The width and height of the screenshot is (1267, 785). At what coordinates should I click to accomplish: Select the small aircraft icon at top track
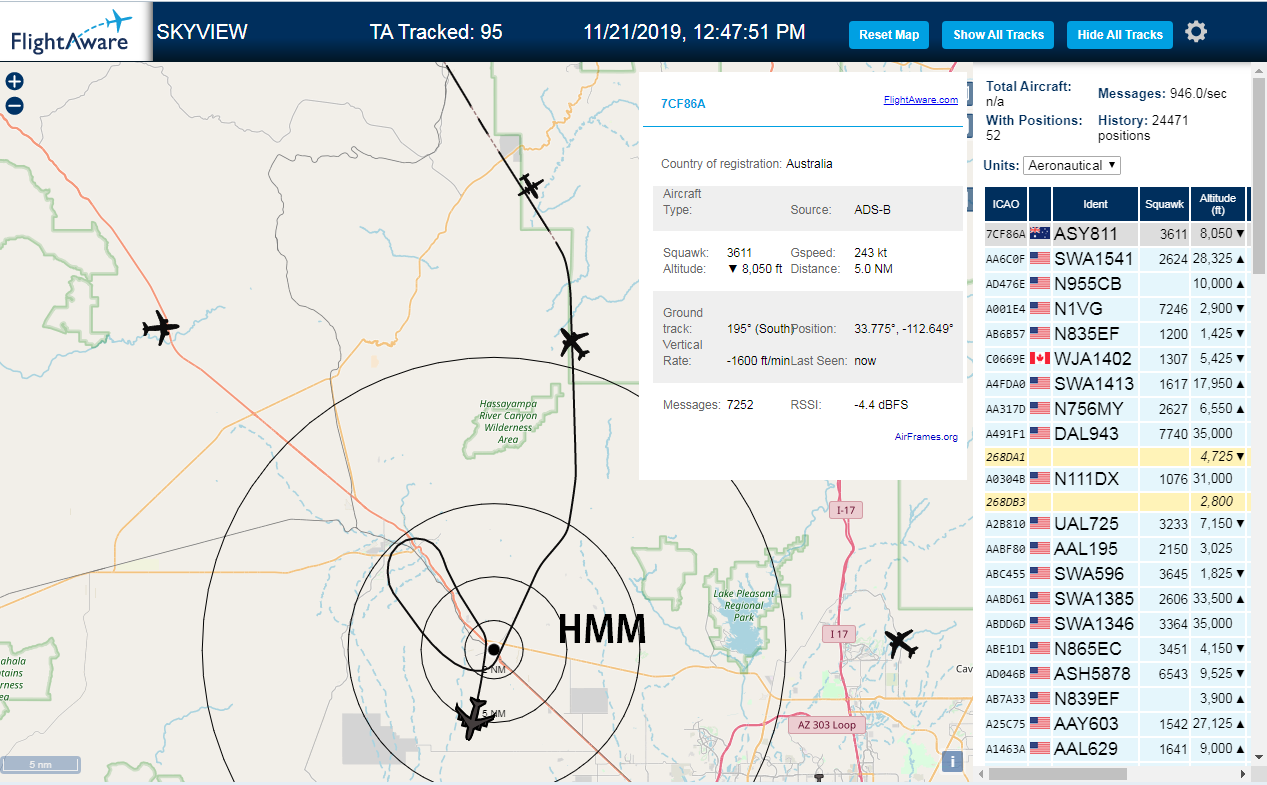point(530,186)
